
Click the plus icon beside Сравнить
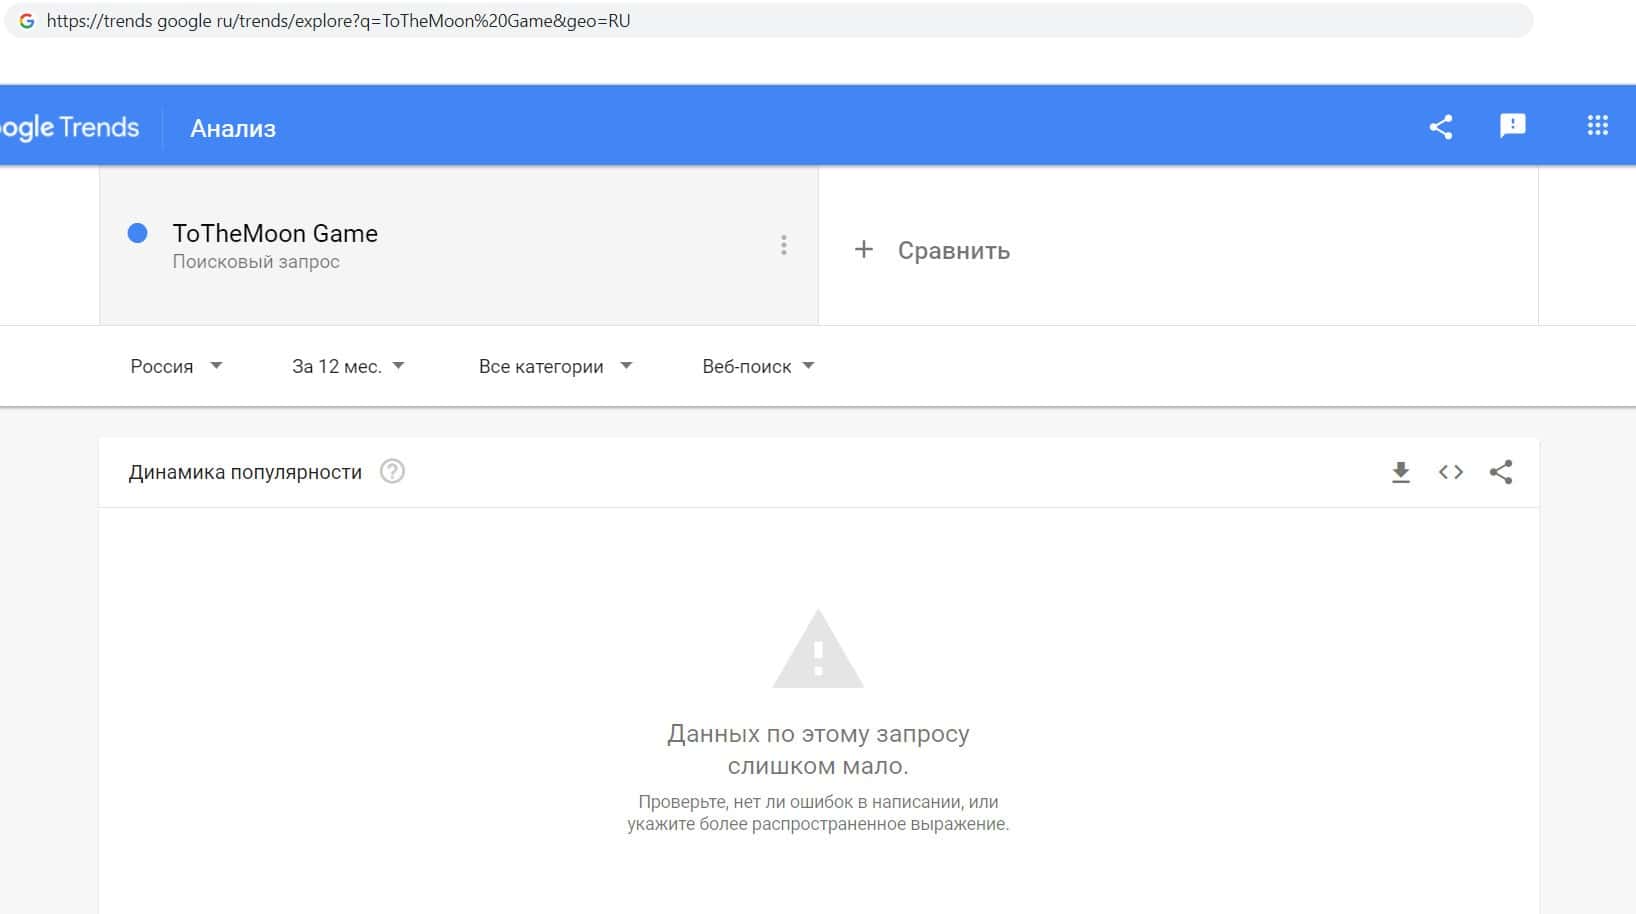coord(864,249)
